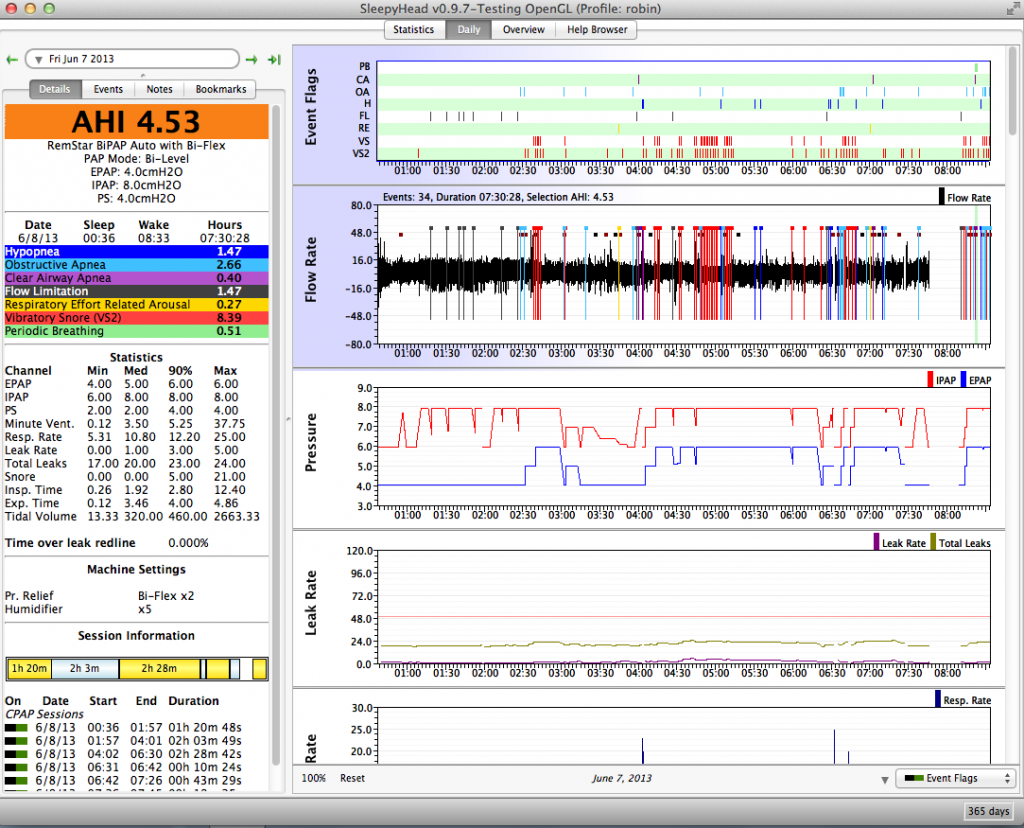Image resolution: width=1024 pixels, height=828 pixels.
Task: Toggle the 00:36 CPAP session on/off
Action: coord(16,727)
